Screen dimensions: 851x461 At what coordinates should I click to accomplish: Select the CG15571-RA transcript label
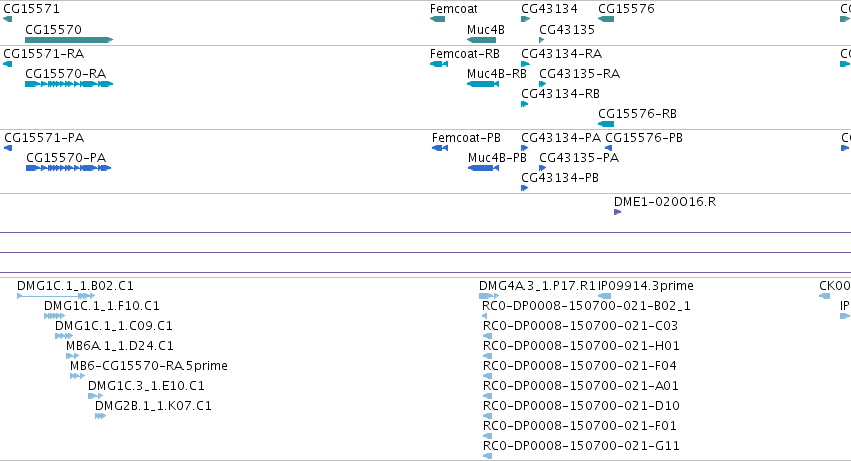tap(43, 54)
